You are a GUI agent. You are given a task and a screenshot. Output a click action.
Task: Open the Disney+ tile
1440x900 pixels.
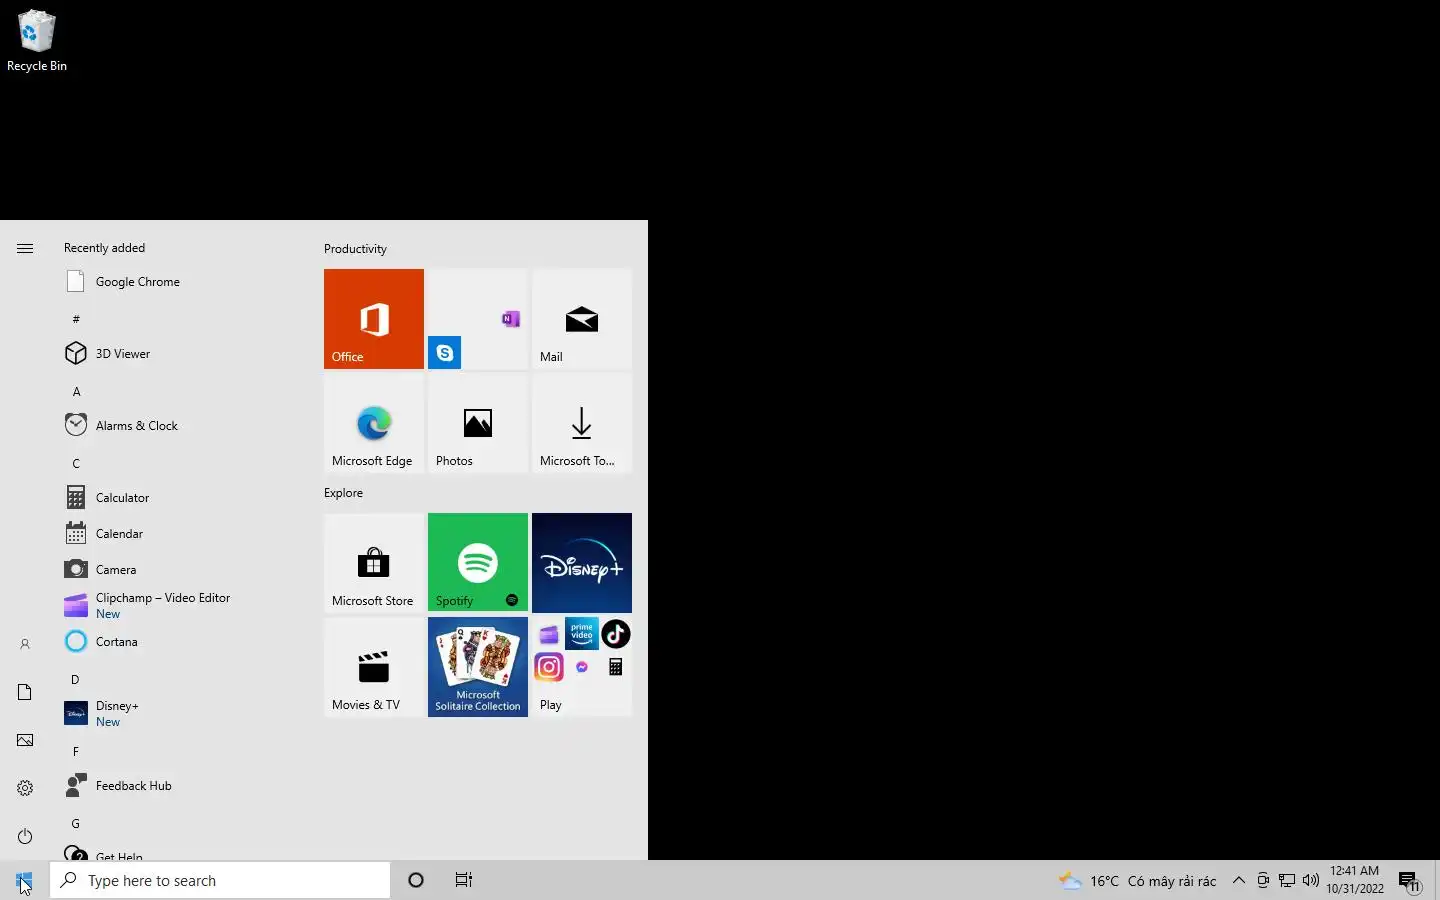(582, 563)
